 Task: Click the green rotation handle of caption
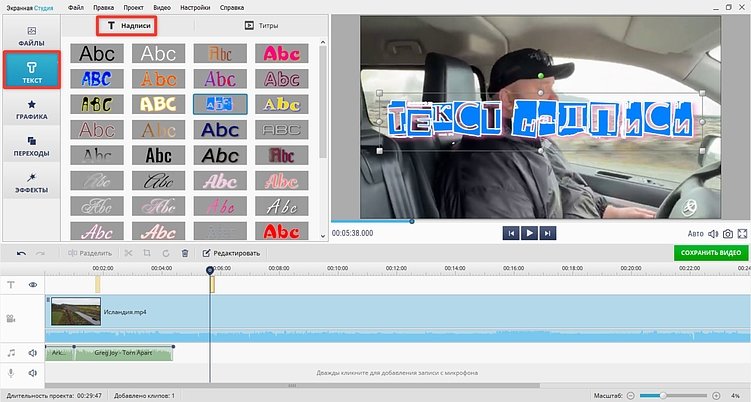pos(541,76)
